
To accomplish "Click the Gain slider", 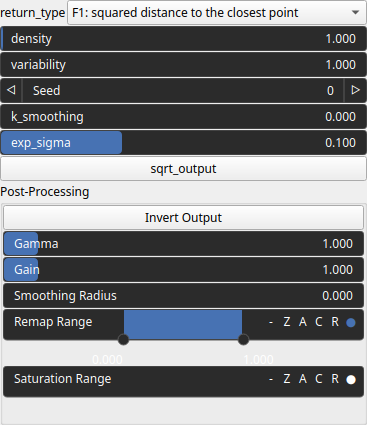I will pos(183,270).
